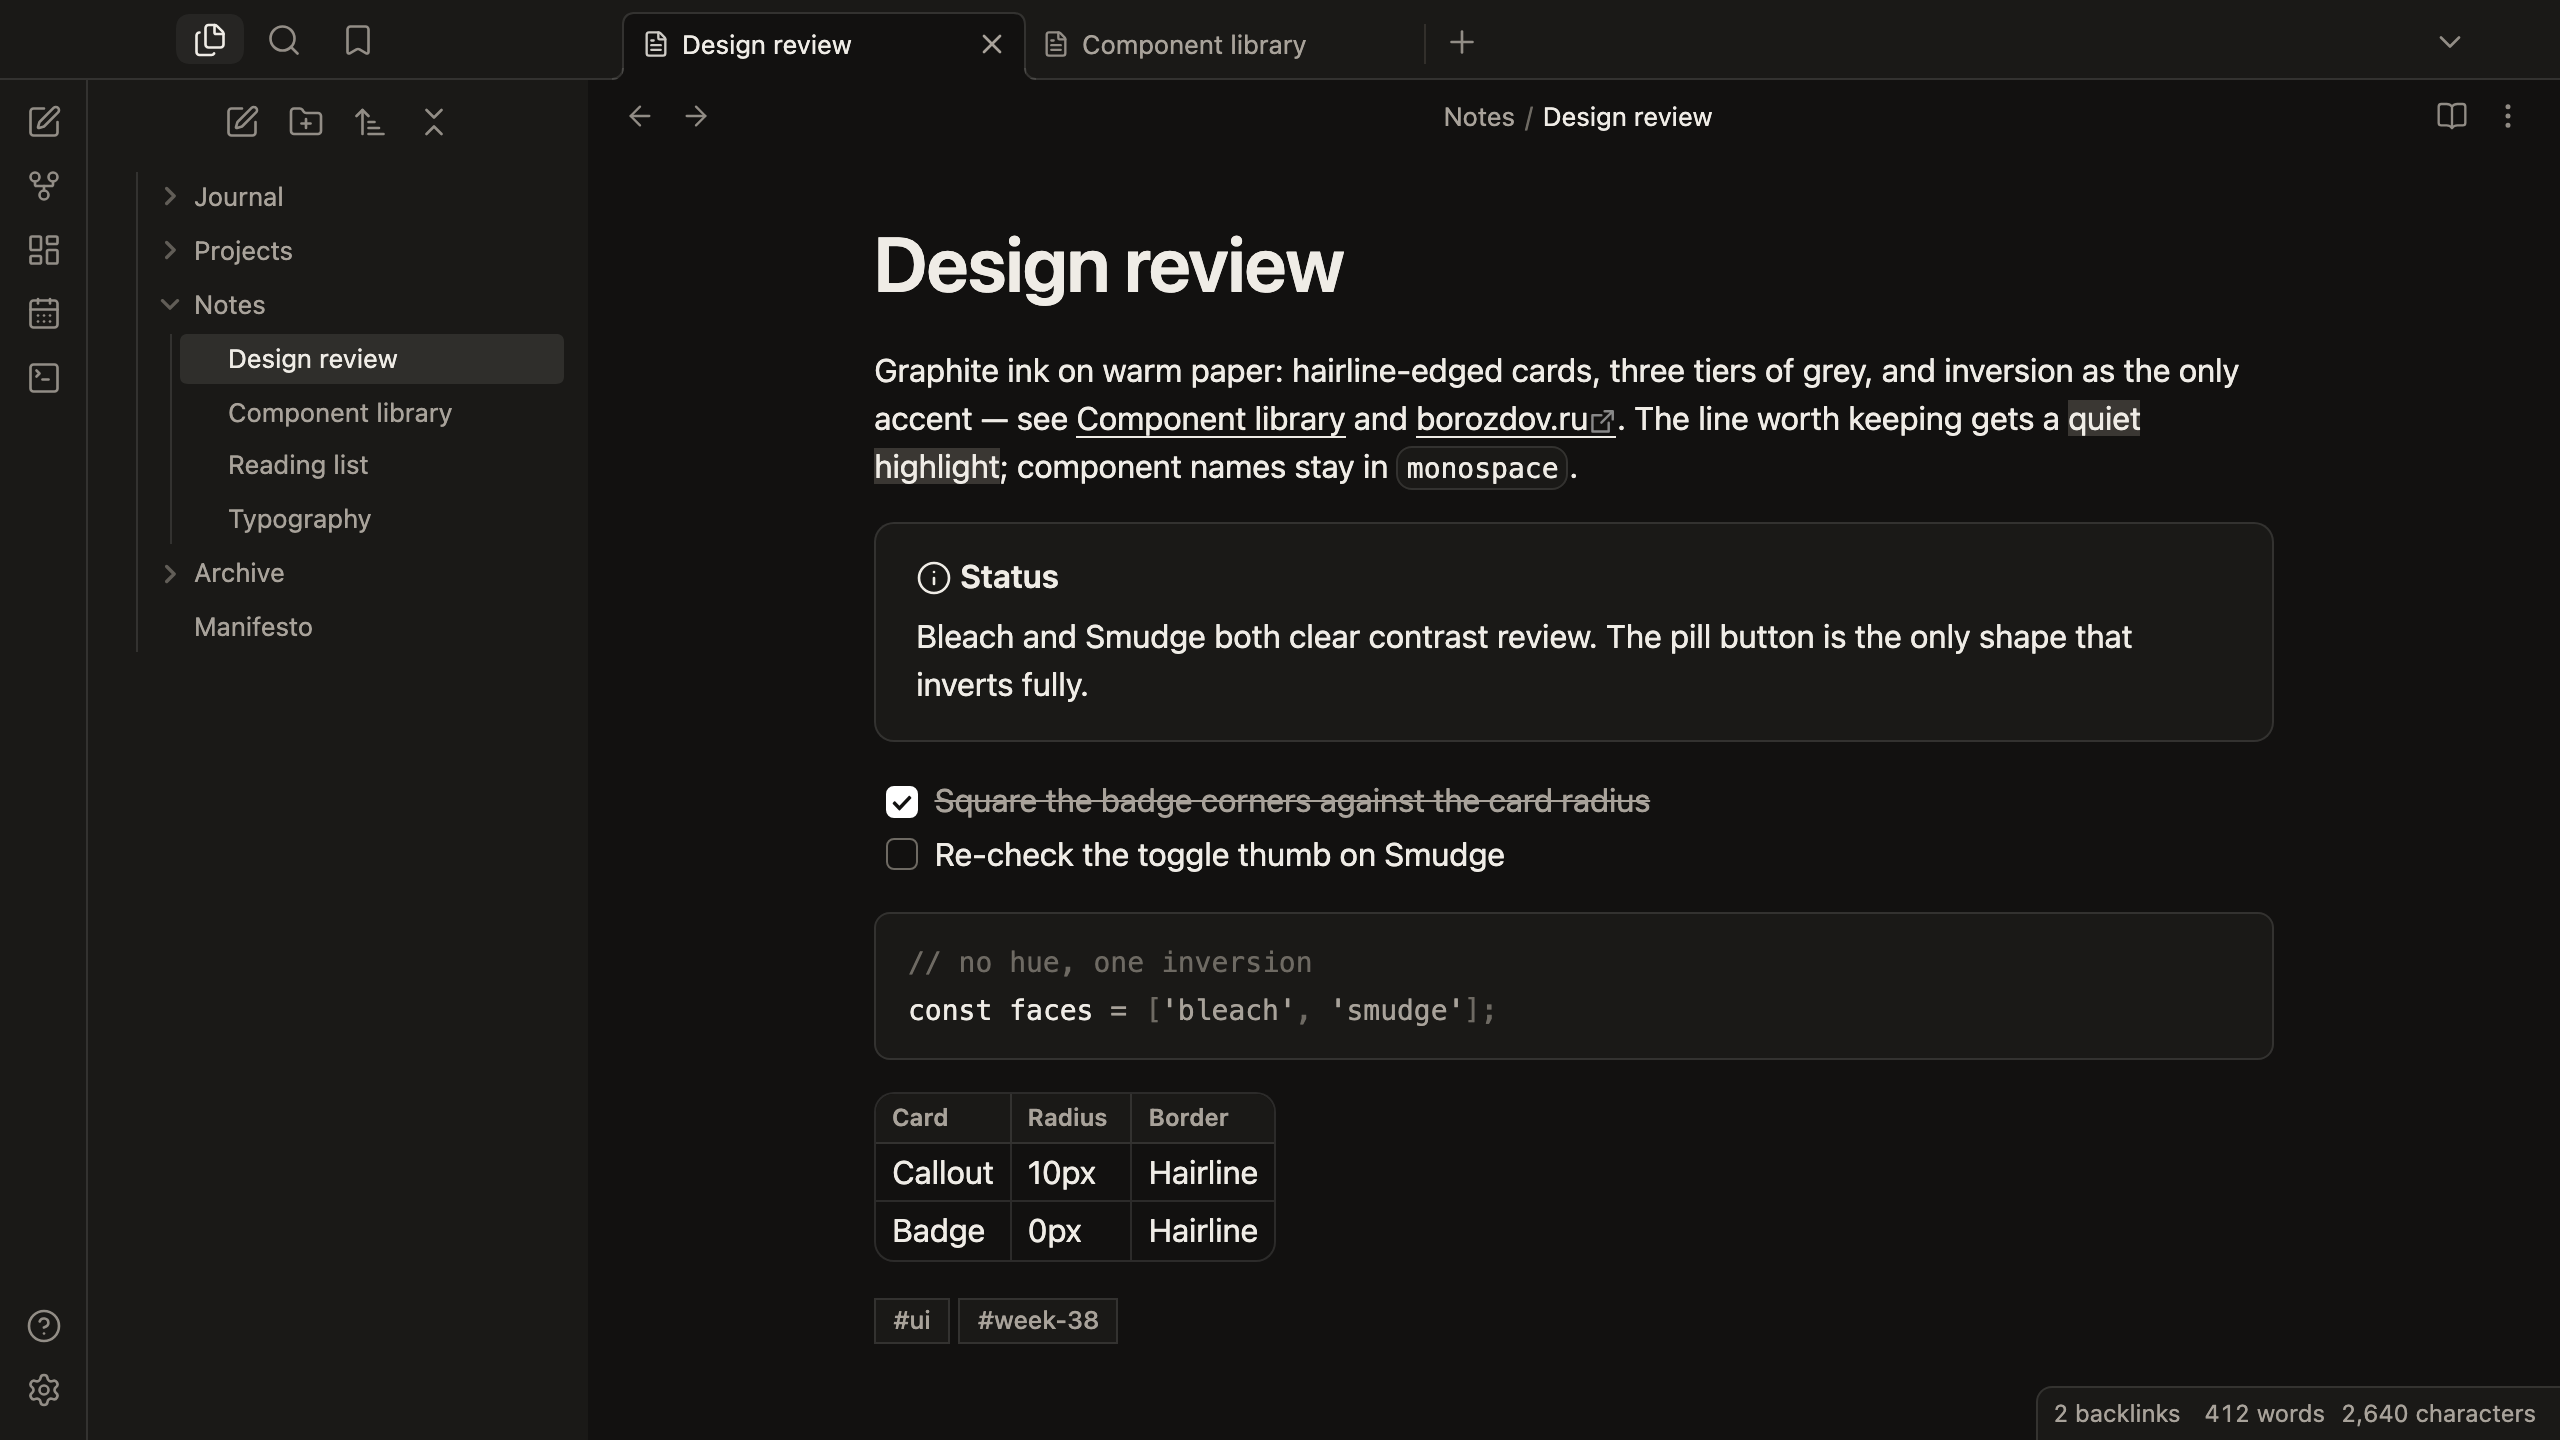Viewport: 2560px width, 1440px height.
Task: Uncheck the 'Square the badge corners' task
Action: click(902, 802)
